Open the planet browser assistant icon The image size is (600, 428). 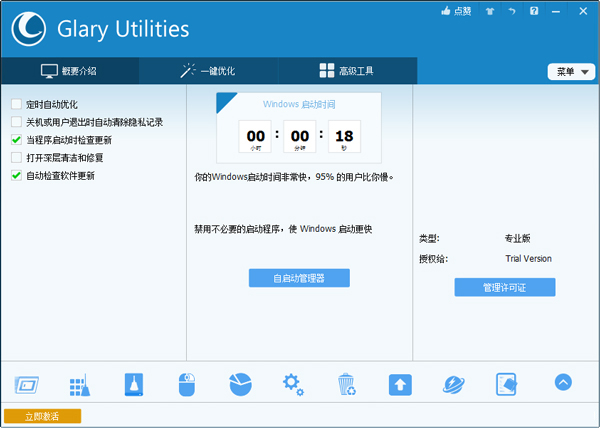(454, 385)
